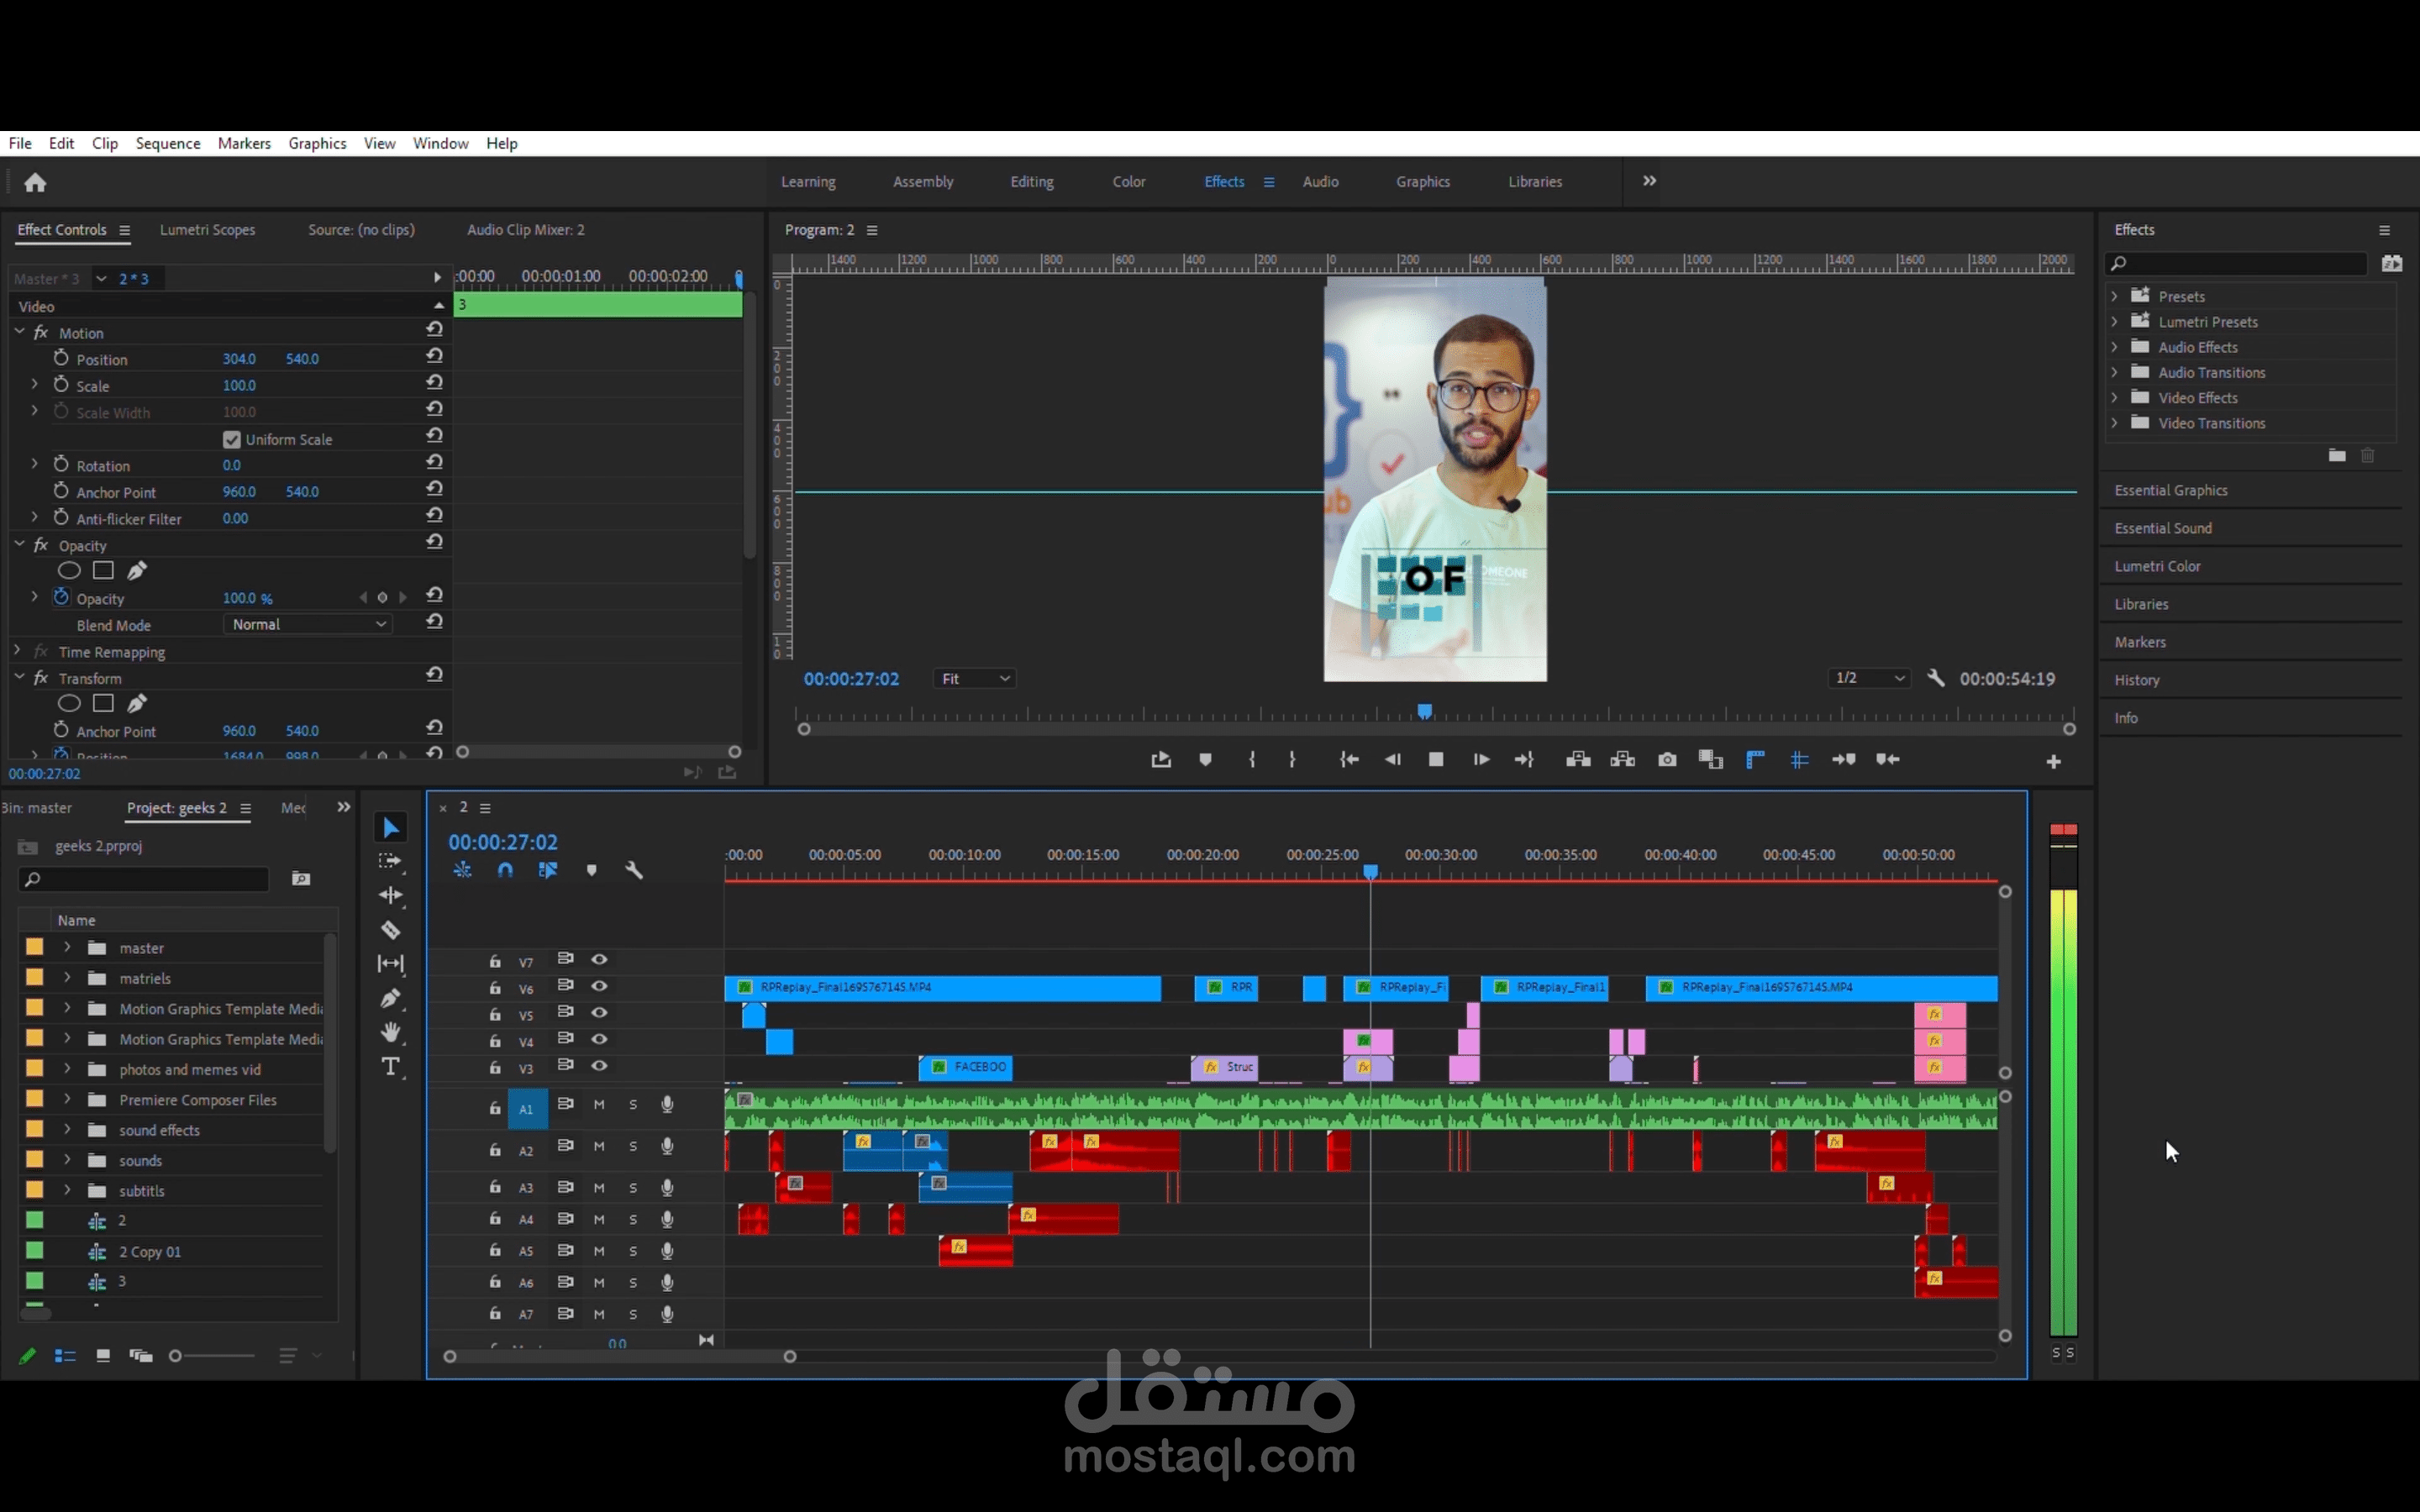Select the Selection tool arrow

391,828
